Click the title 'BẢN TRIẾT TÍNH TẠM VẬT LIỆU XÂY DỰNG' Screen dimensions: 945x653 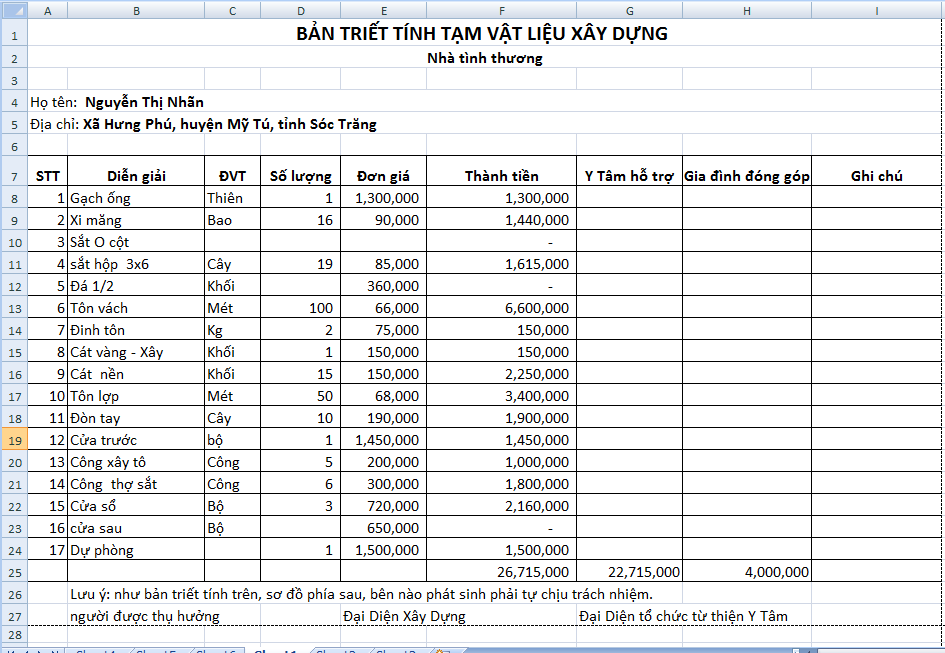pyautogui.click(x=482, y=34)
